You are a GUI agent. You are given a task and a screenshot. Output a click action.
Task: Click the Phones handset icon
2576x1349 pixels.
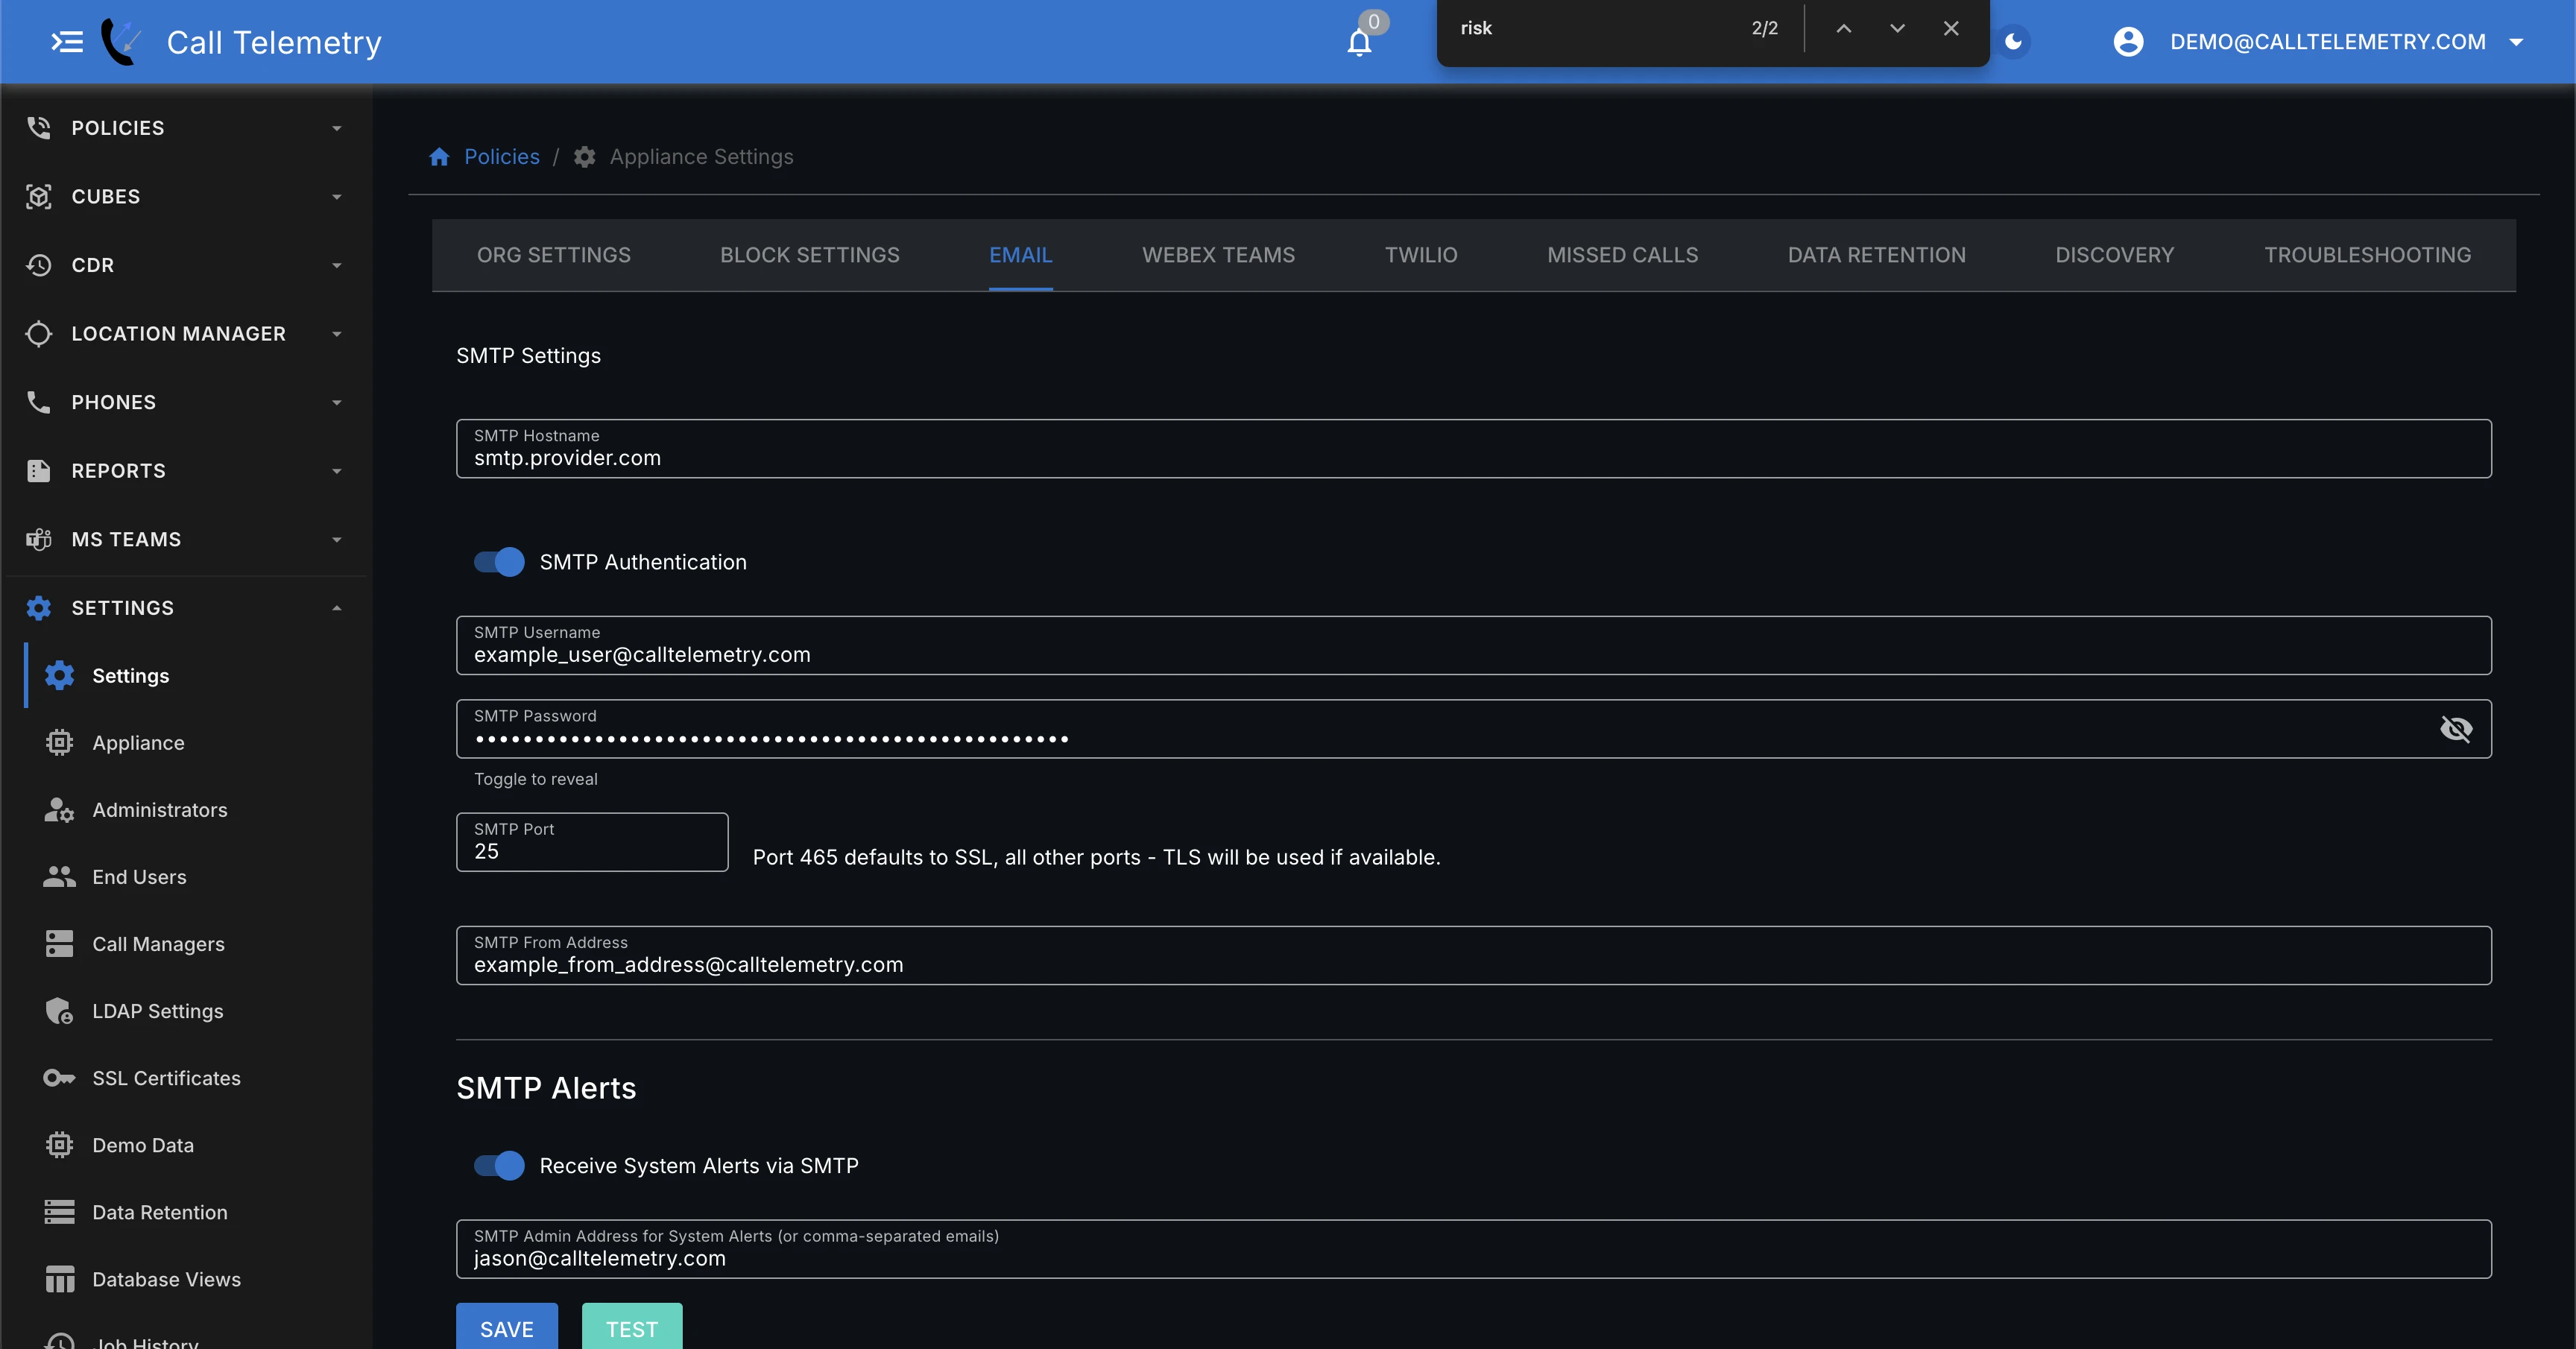coord(39,402)
